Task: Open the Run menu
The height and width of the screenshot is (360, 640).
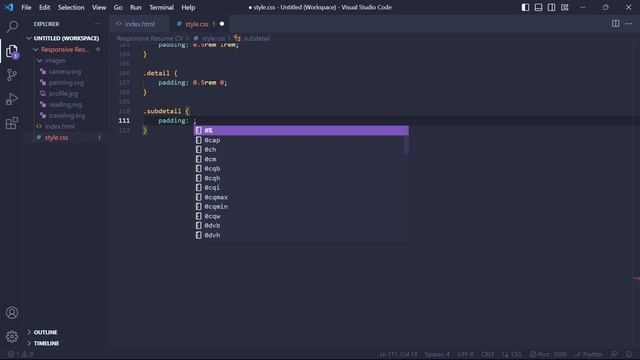Action: click(x=136, y=7)
